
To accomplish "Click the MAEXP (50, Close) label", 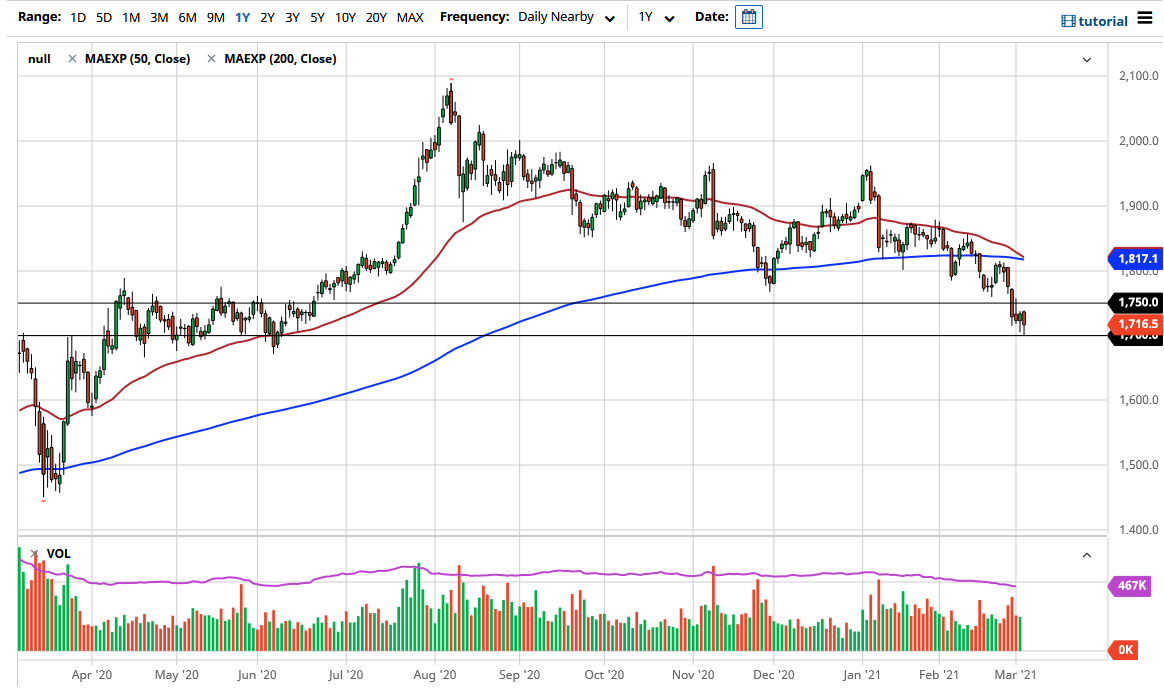I will click(x=137, y=59).
